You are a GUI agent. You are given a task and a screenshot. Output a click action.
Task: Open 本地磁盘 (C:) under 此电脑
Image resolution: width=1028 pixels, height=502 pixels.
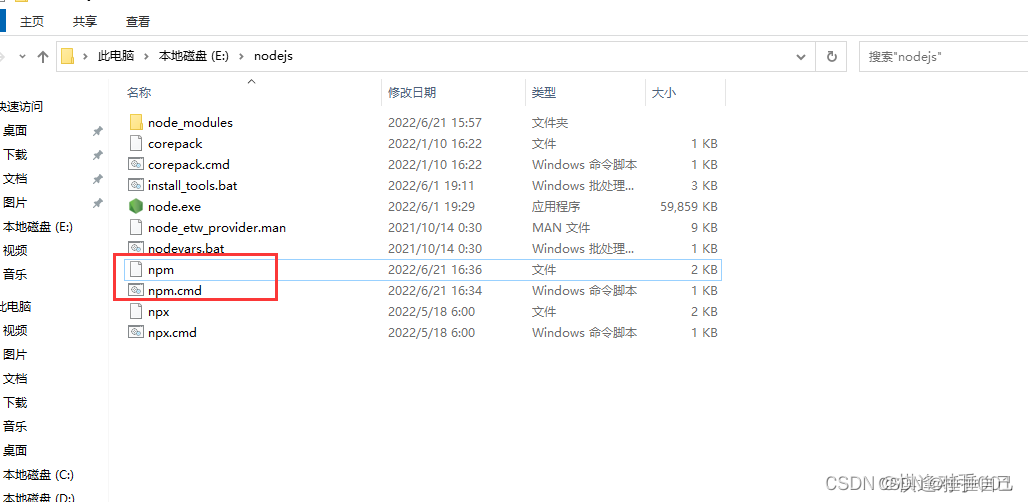tap(38, 474)
